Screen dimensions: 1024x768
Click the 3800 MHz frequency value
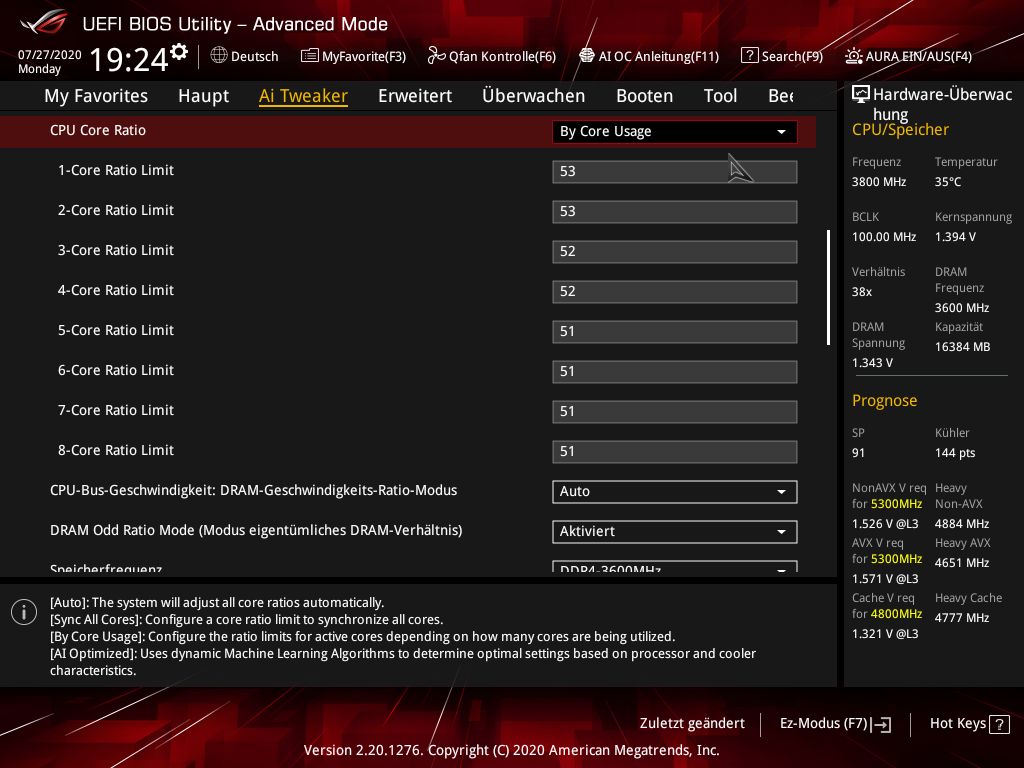click(x=879, y=182)
